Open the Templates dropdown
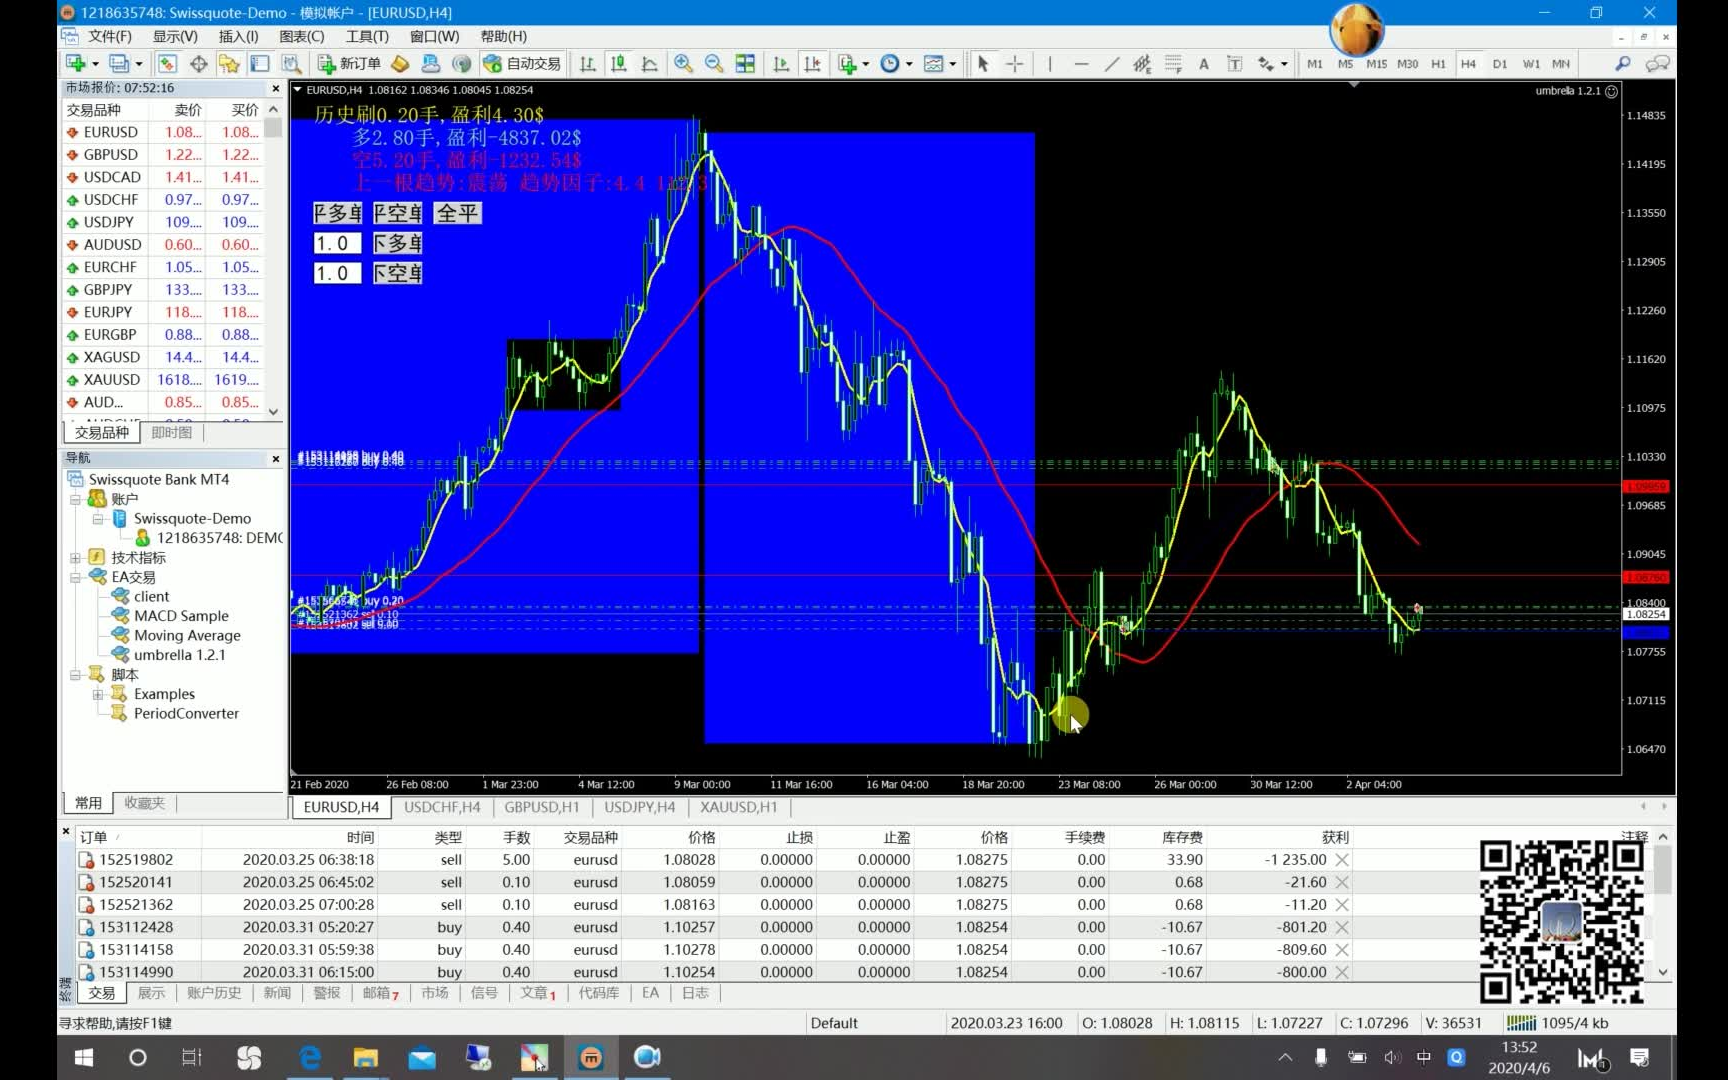The image size is (1728, 1080). 939,63
